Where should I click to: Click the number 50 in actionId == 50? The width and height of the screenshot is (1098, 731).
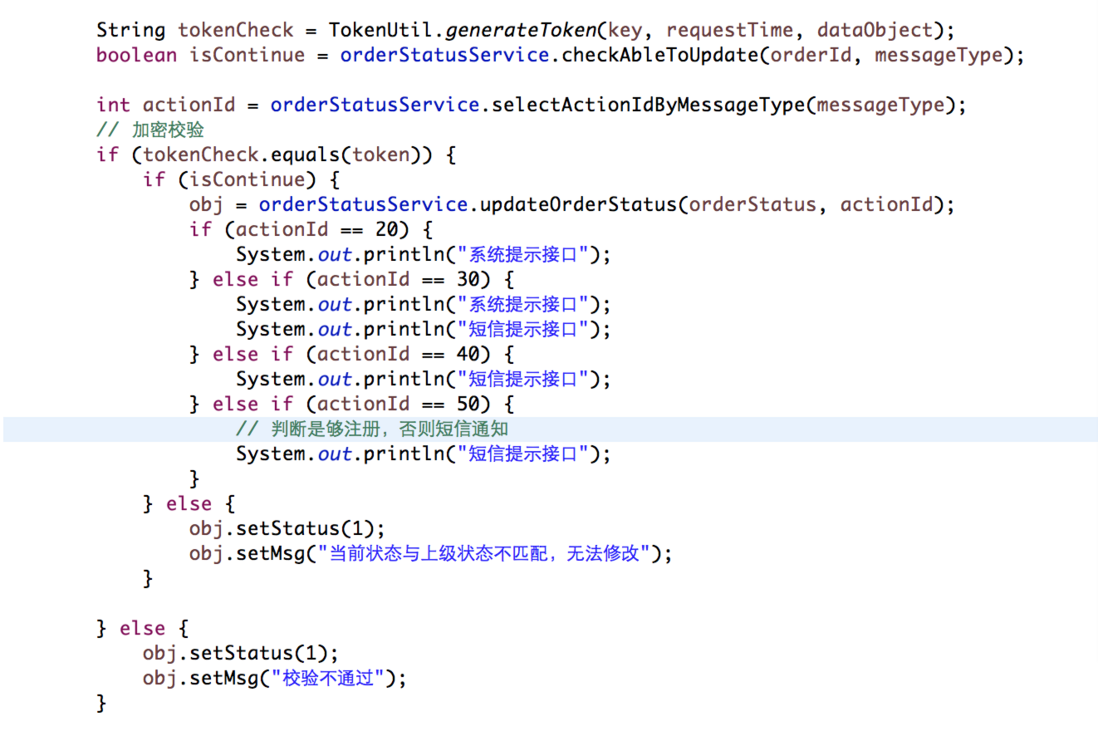468,404
